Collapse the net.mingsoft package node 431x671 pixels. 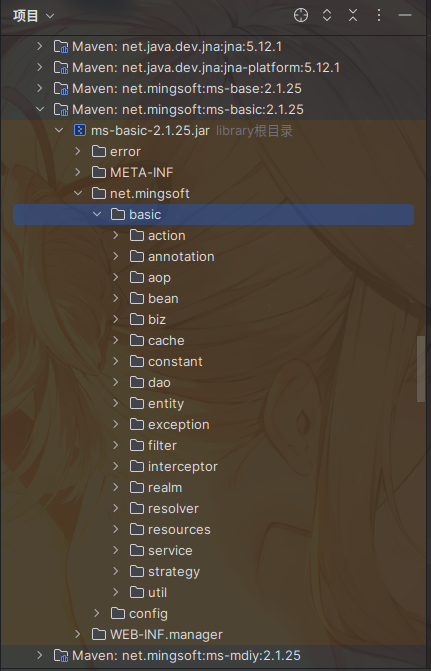[x=78, y=193]
